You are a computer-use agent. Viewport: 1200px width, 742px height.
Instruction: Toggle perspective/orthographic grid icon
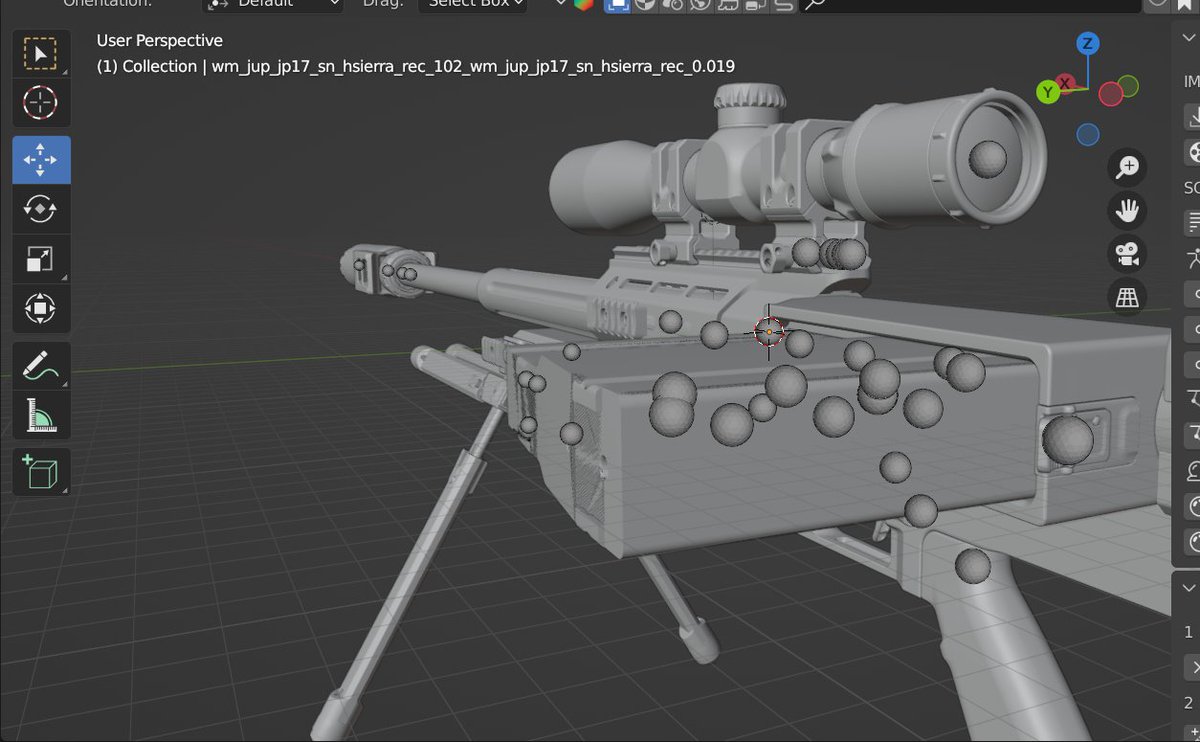(x=1128, y=296)
